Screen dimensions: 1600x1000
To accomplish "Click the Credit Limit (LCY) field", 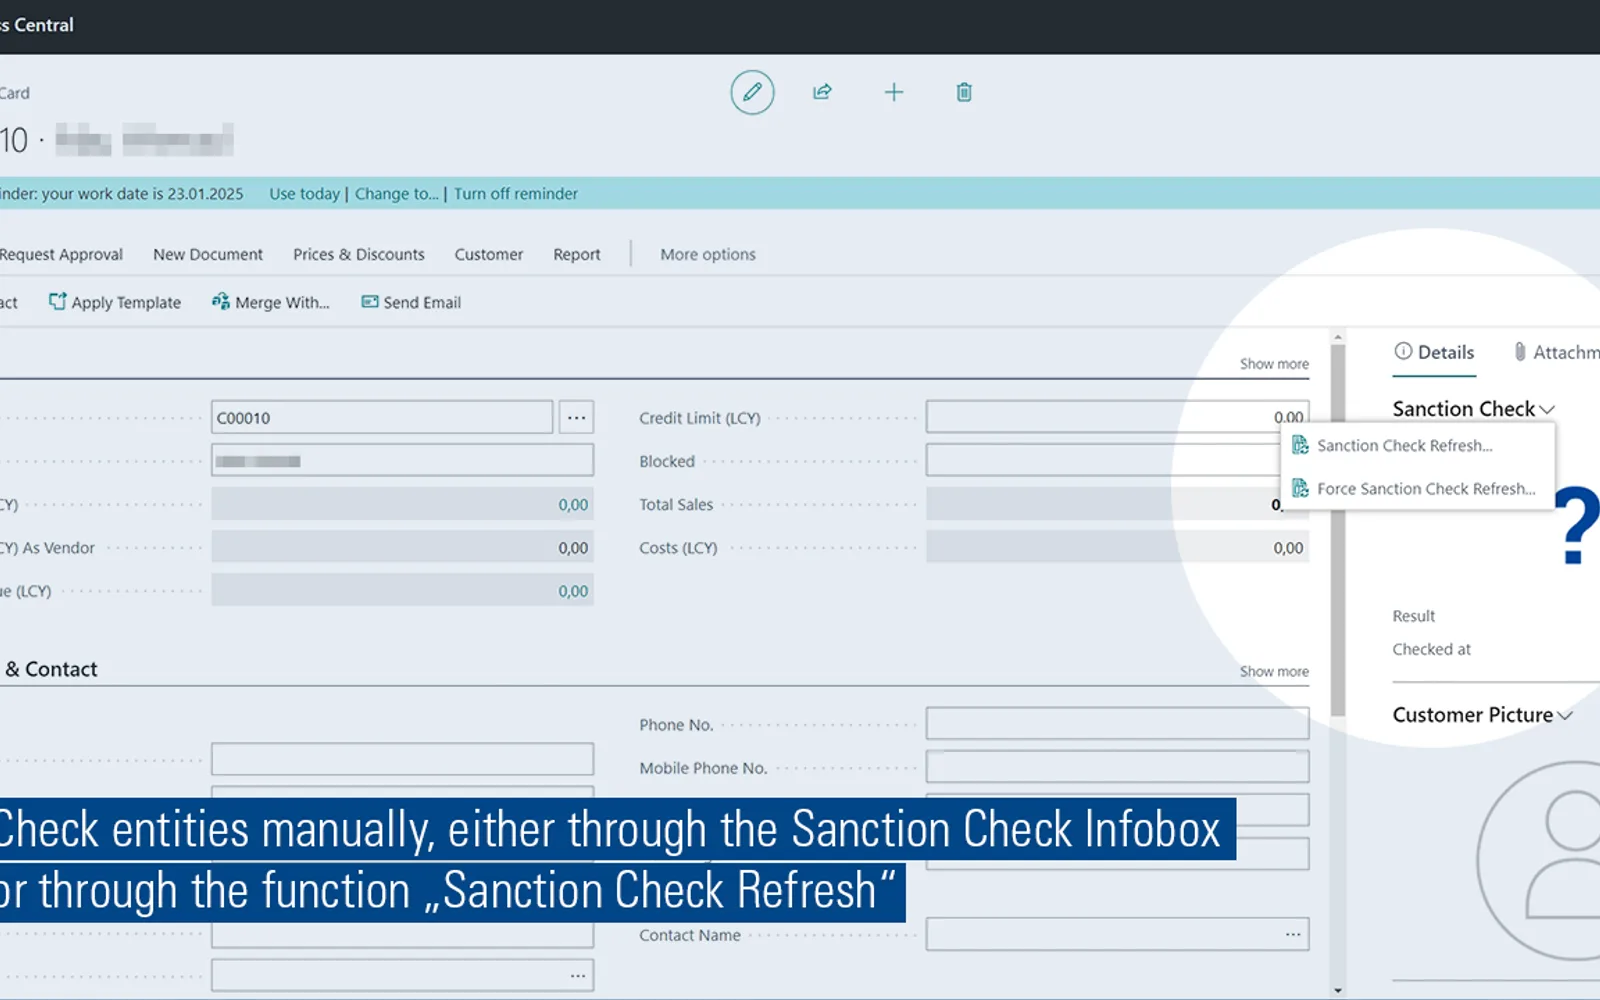I will pos(1117,416).
